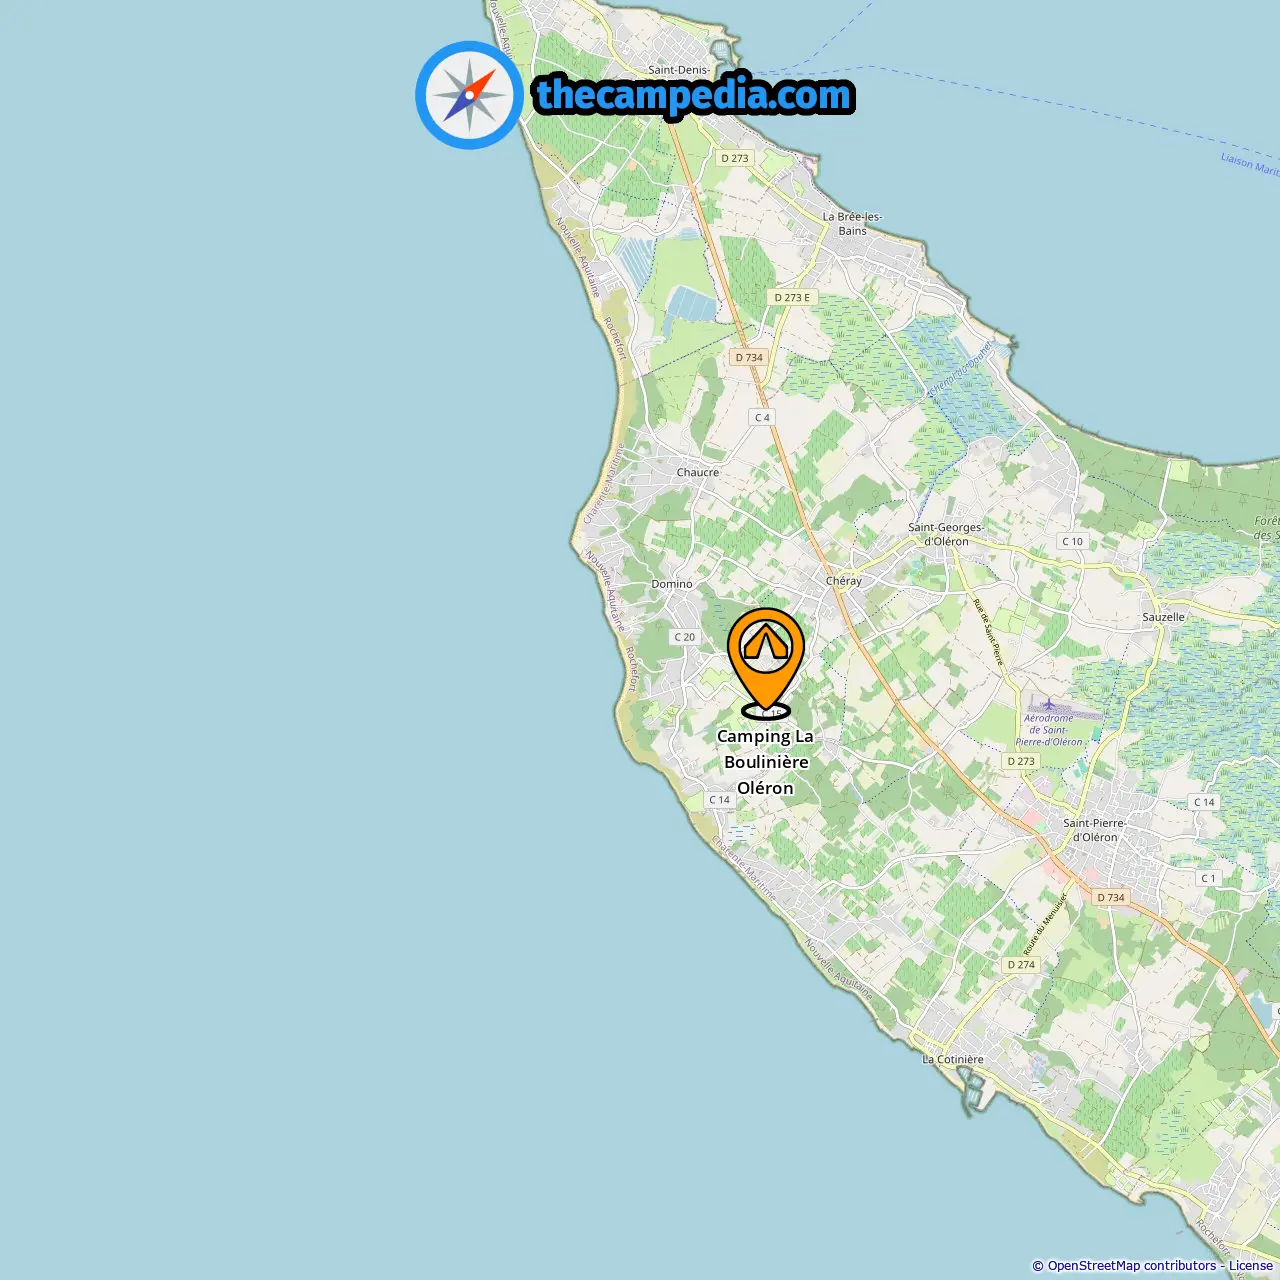This screenshot has width=1280, height=1280.
Task: Click the C 4 road shield
Action: pyautogui.click(x=762, y=417)
